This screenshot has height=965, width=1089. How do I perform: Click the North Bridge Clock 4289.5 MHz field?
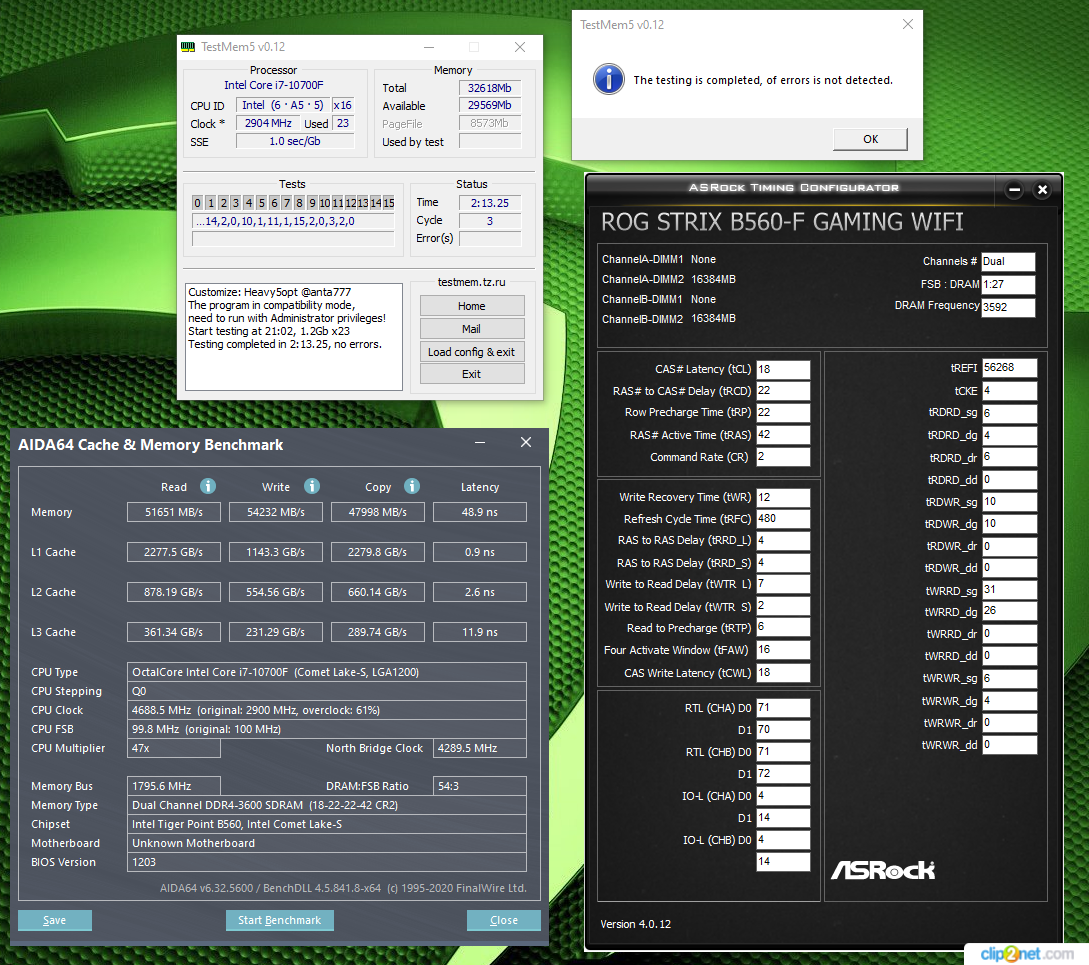click(480, 748)
